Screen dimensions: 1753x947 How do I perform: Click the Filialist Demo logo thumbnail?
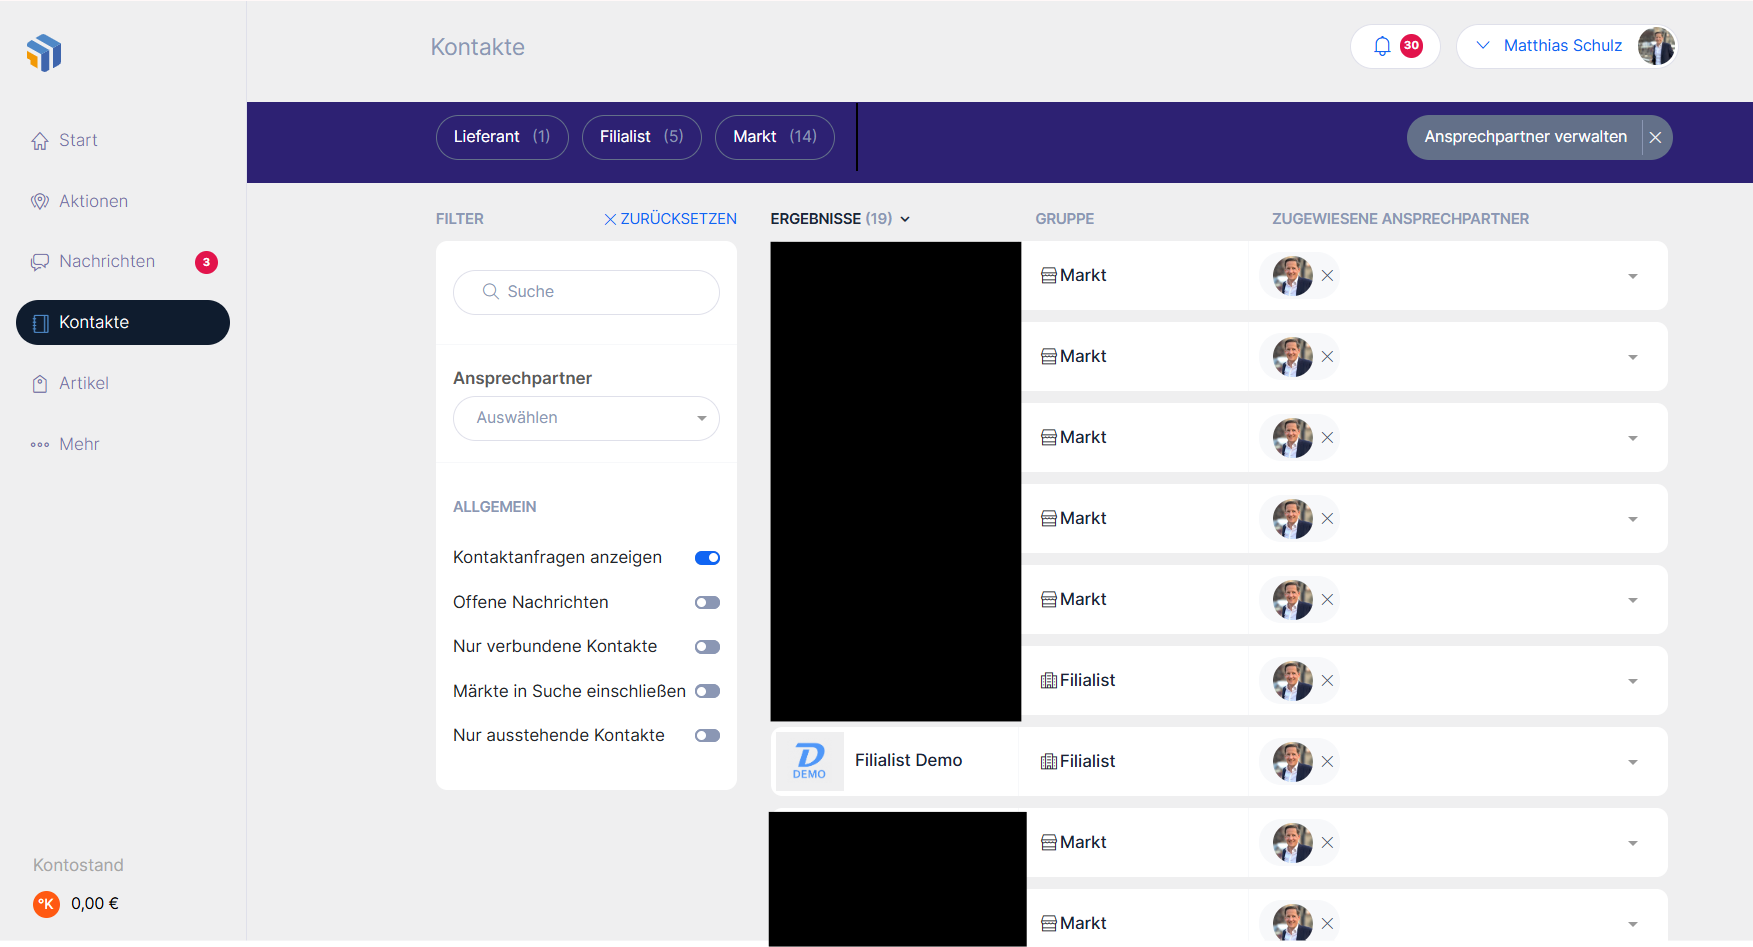[809, 762]
